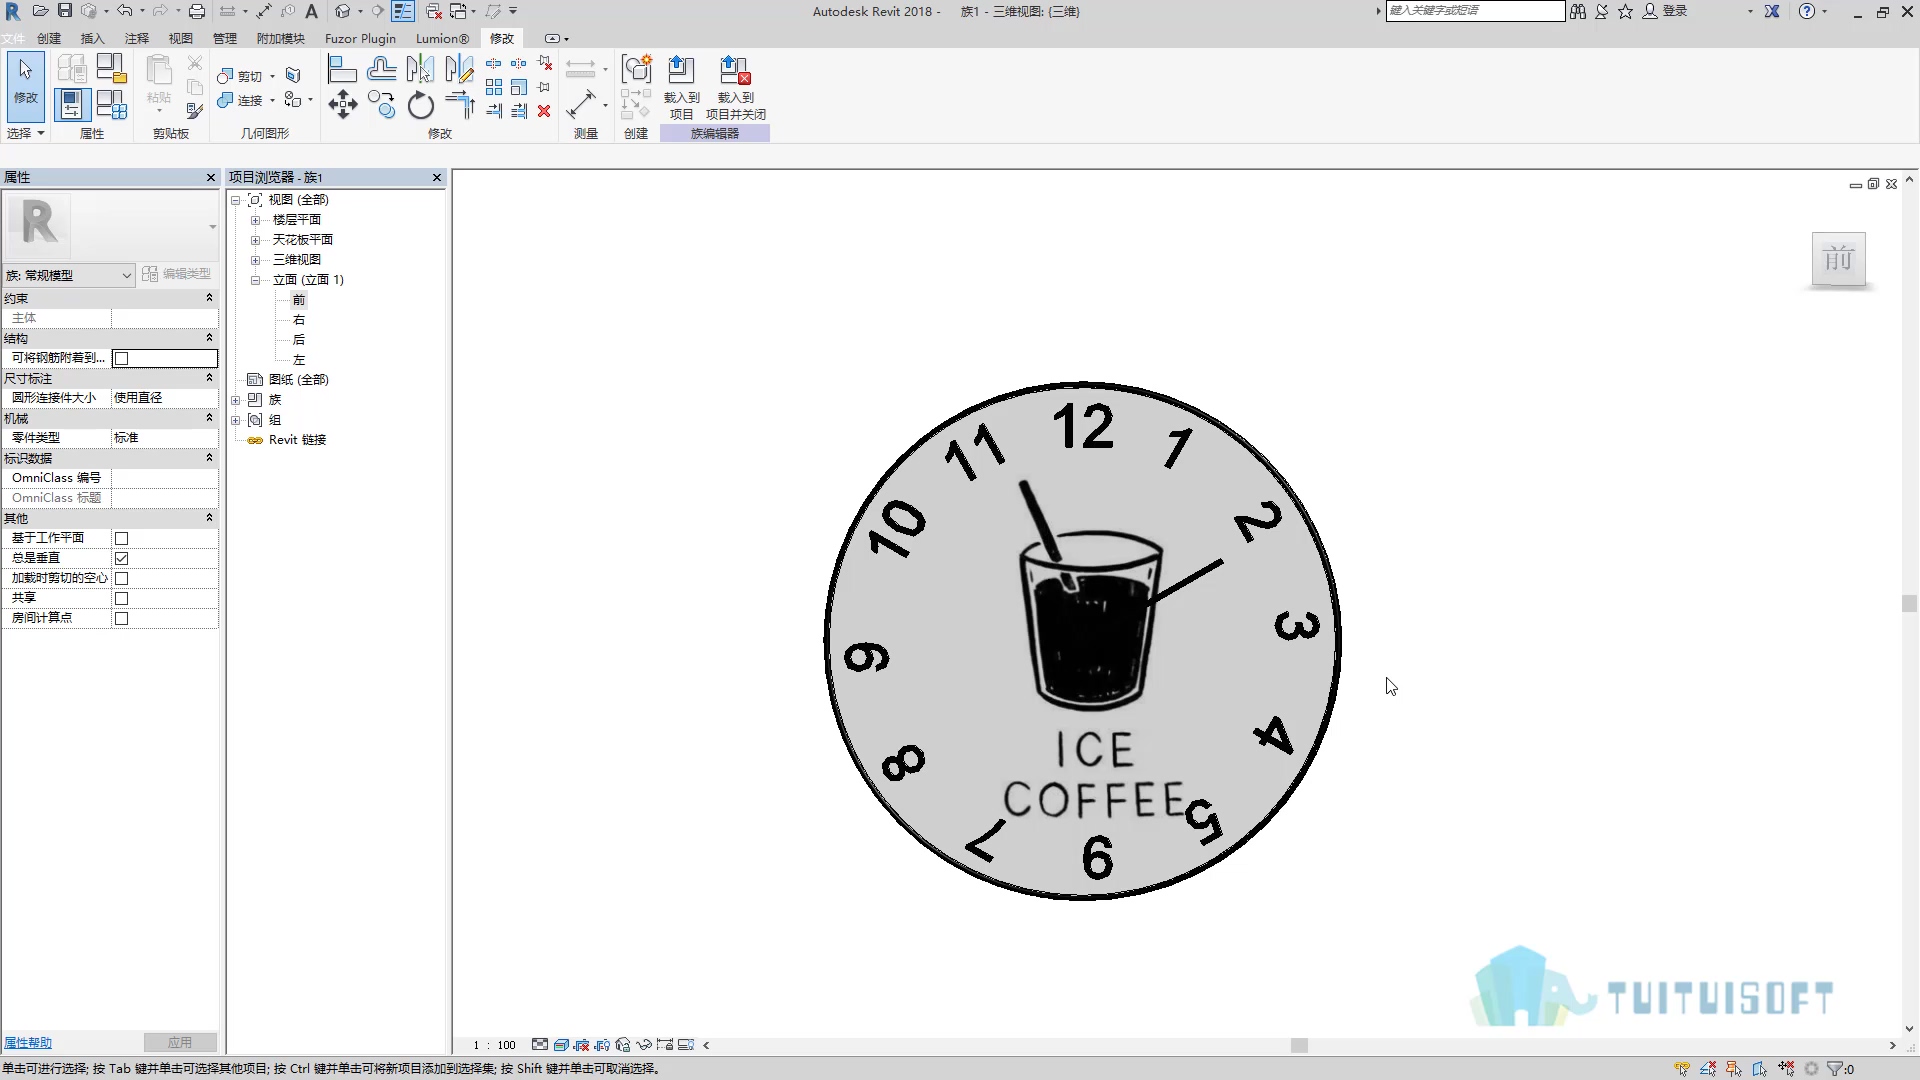Click the 编辑类型 button
Image resolution: width=1920 pixels, height=1080 pixels.
(177, 274)
